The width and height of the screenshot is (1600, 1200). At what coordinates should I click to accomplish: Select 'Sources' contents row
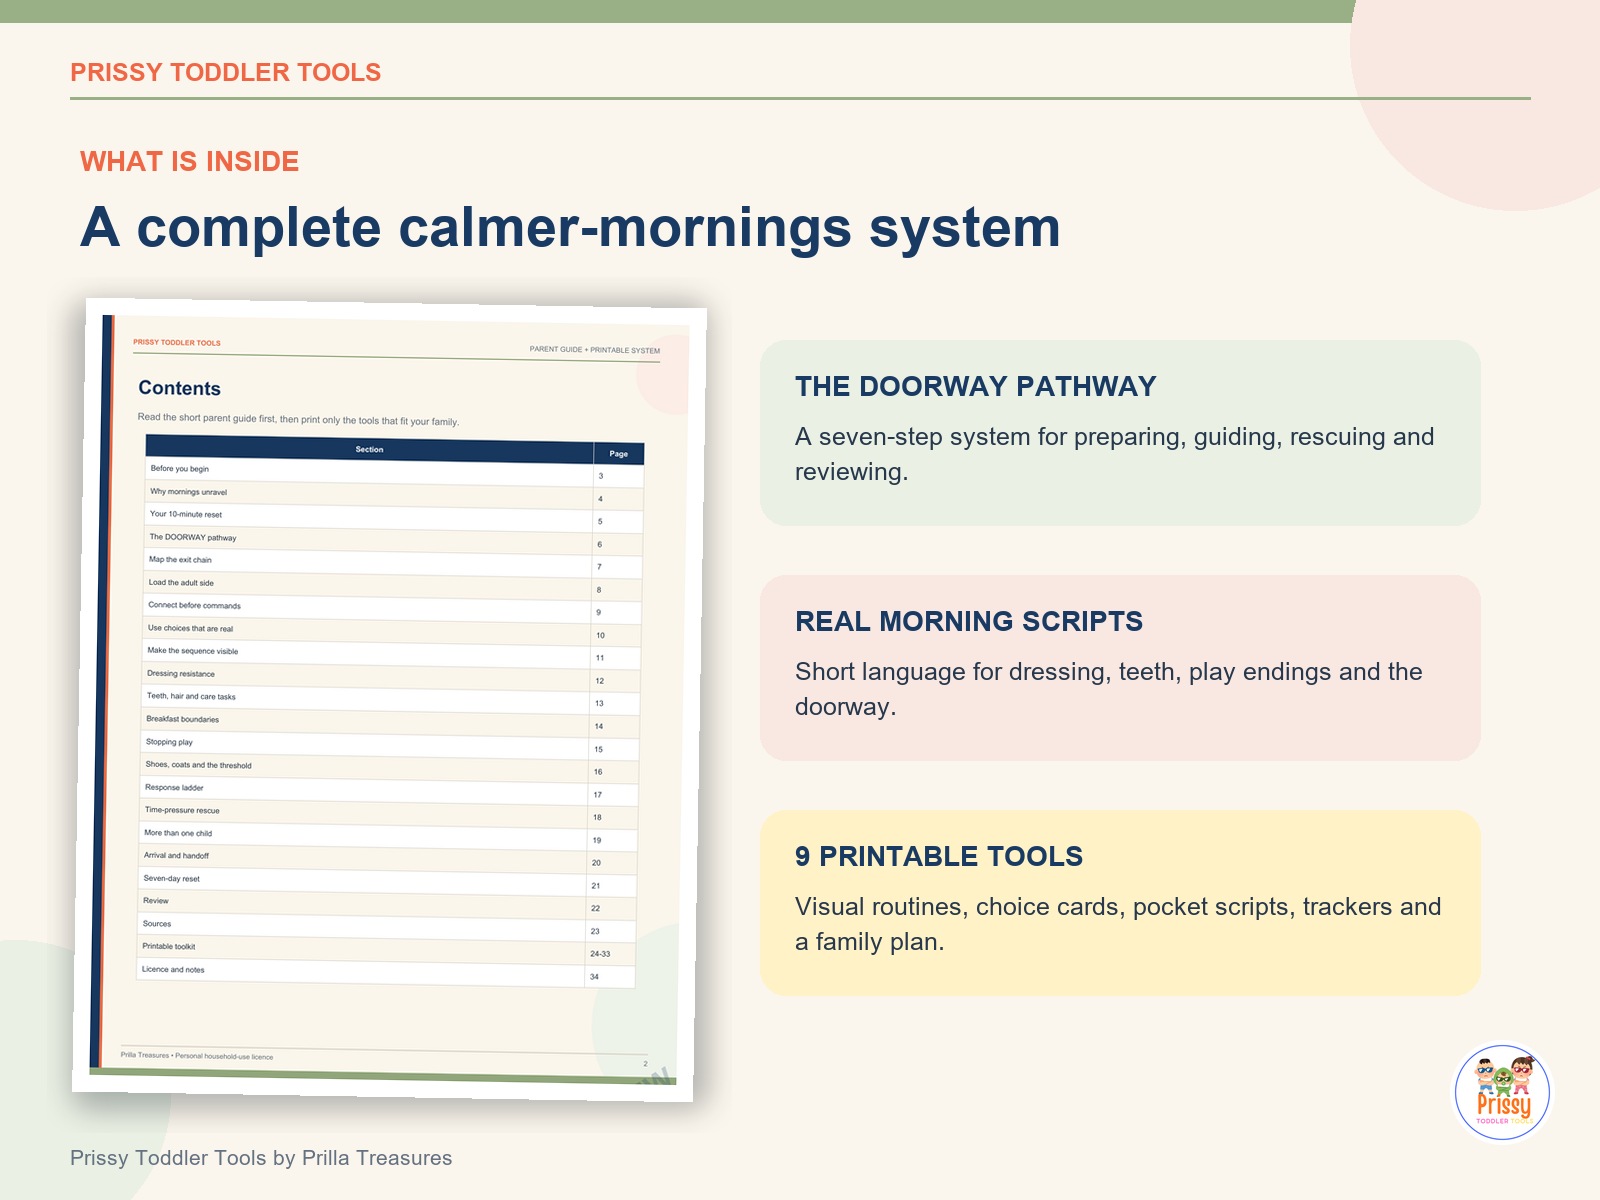385,927
